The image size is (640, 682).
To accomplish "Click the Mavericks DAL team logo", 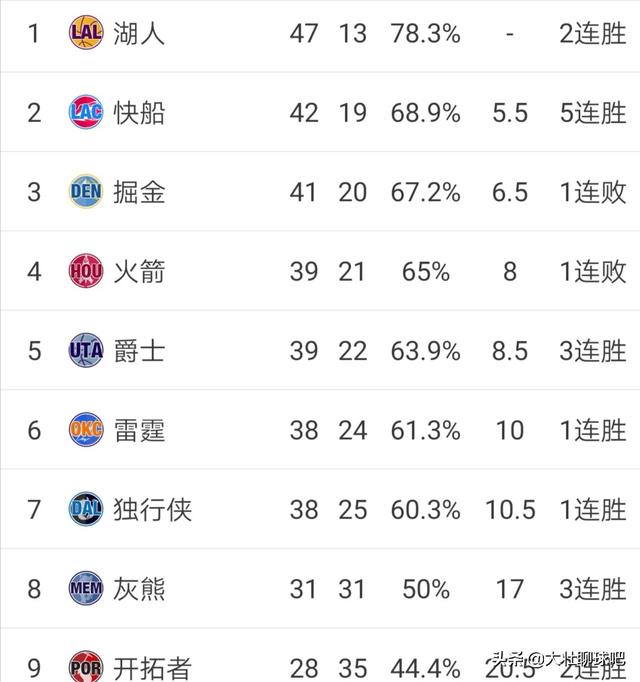I will click(x=86, y=509).
